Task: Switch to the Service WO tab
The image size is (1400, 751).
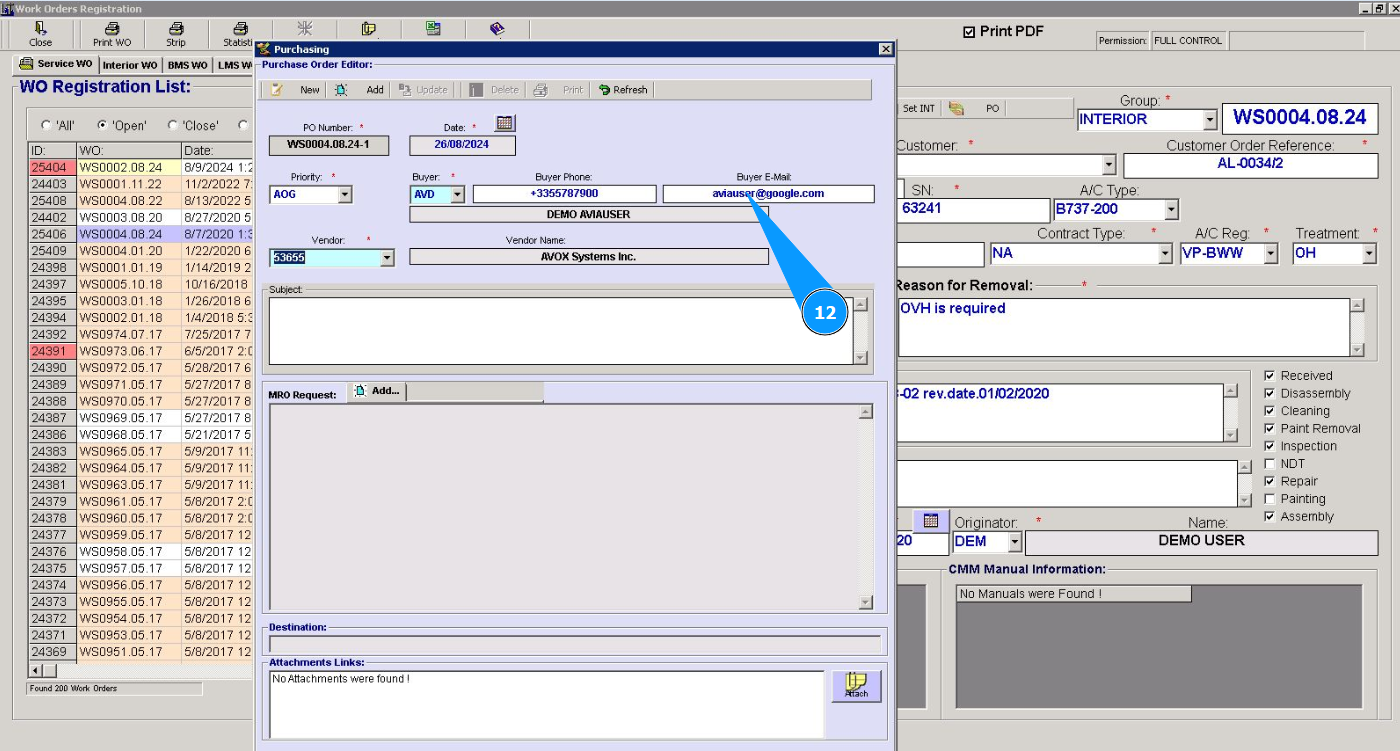Action: pos(56,64)
